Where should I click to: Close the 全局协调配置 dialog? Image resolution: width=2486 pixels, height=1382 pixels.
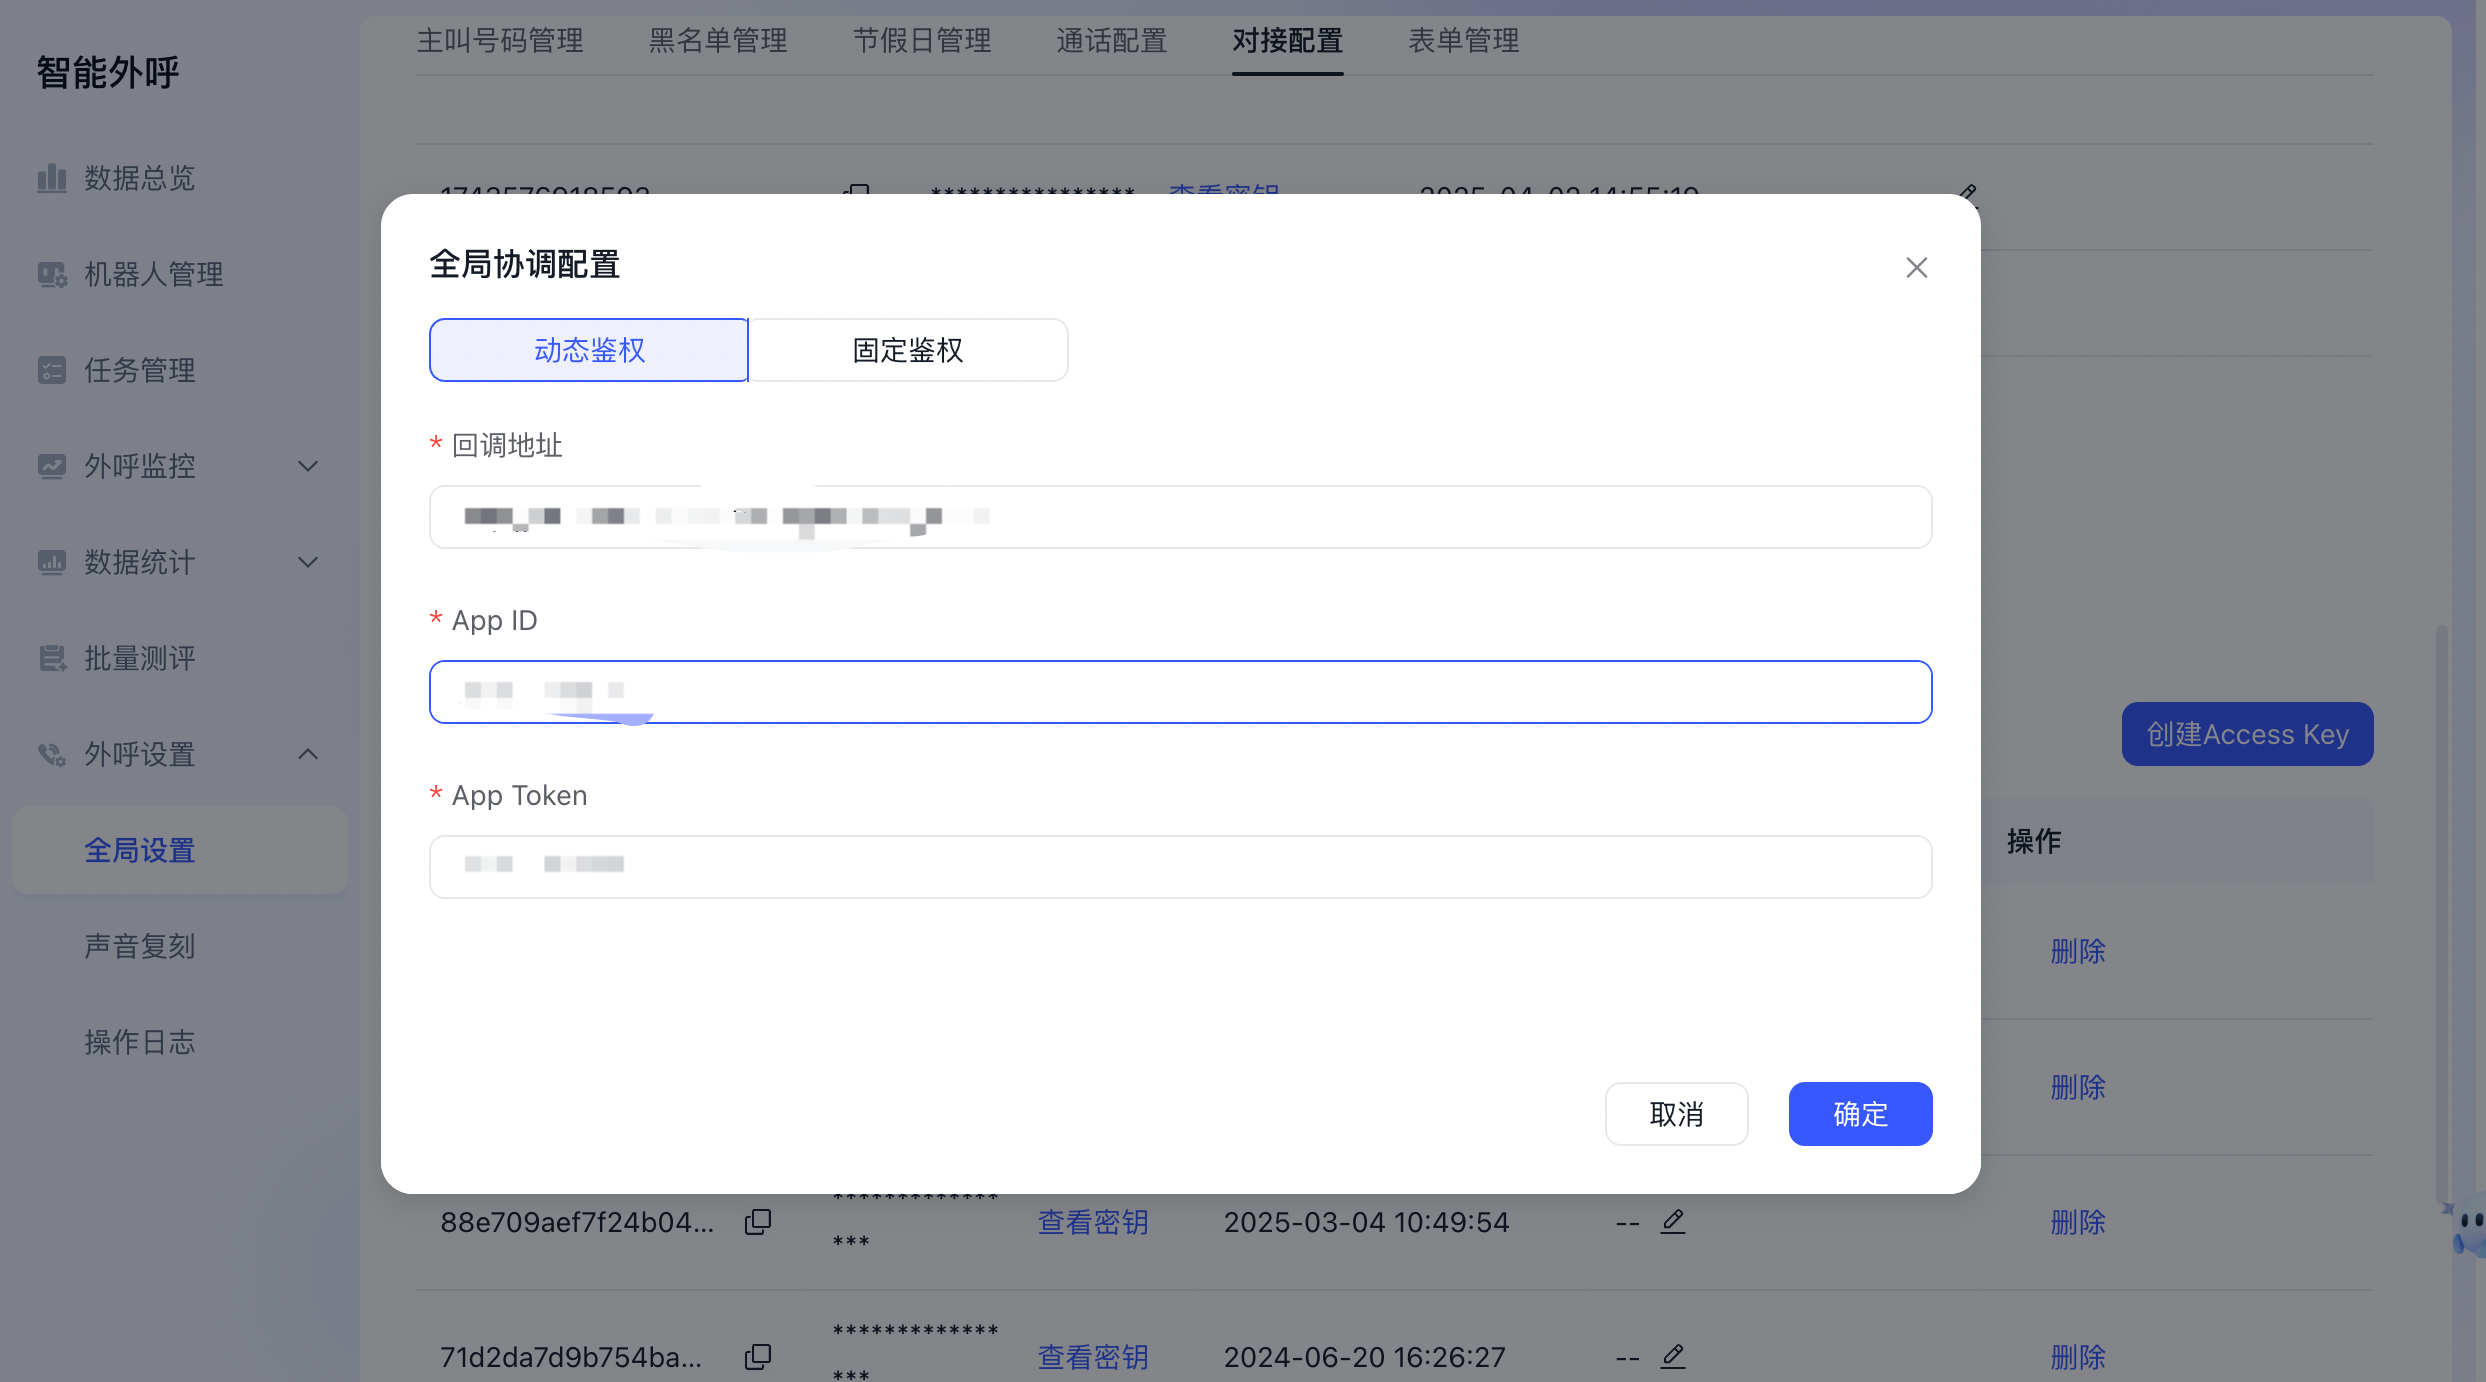(x=1916, y=267)
